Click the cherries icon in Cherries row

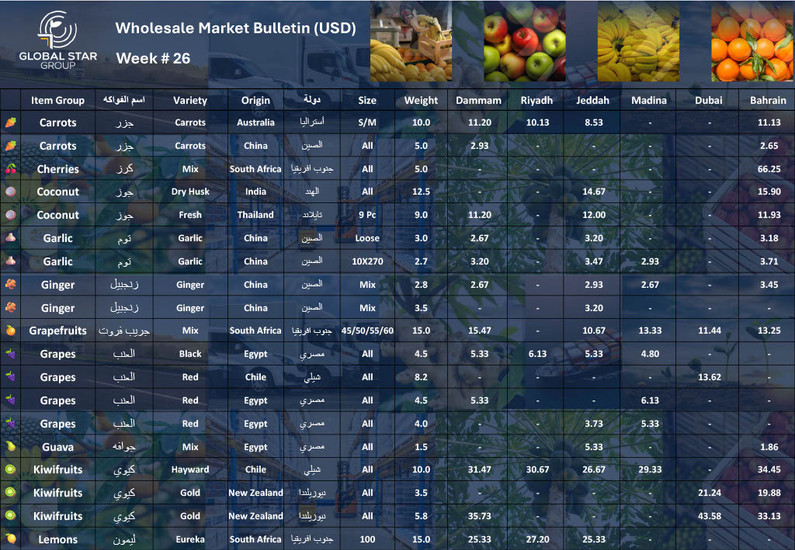(x=10, y=169)
